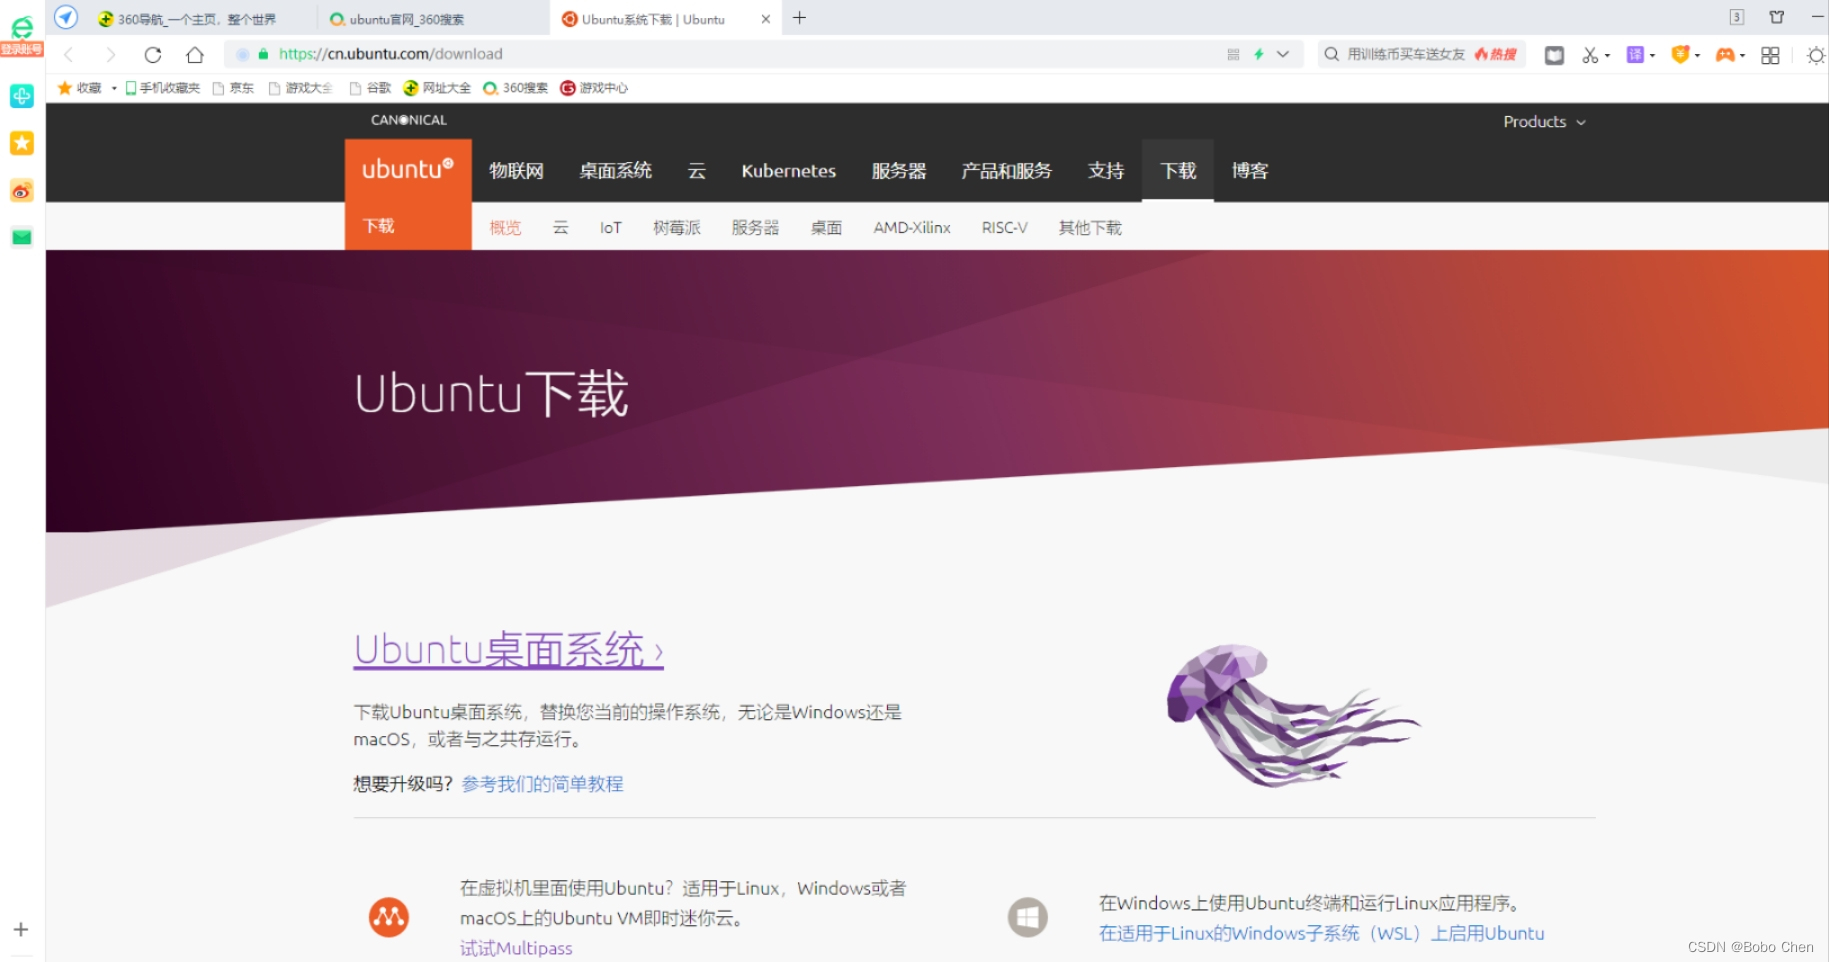
Task: Click the sun brightness icon
Action: coord(1816,55)
